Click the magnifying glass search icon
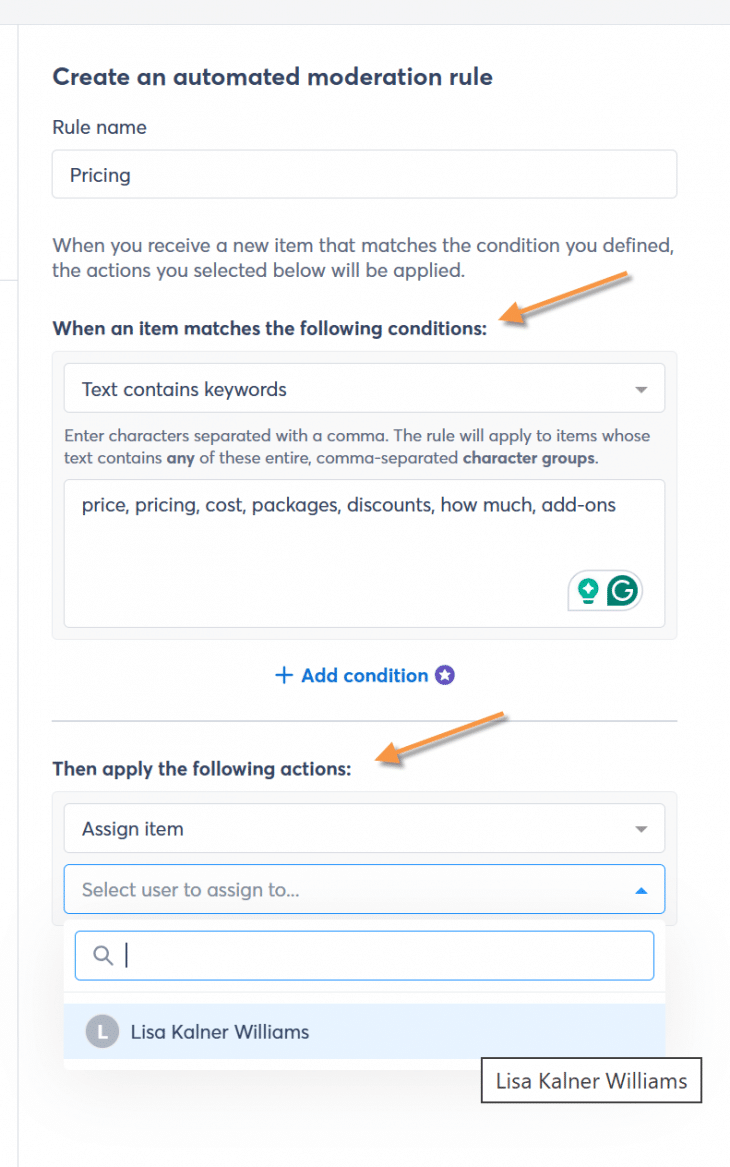The width and height of the screenshot is (730, 1167). [103, 955]
